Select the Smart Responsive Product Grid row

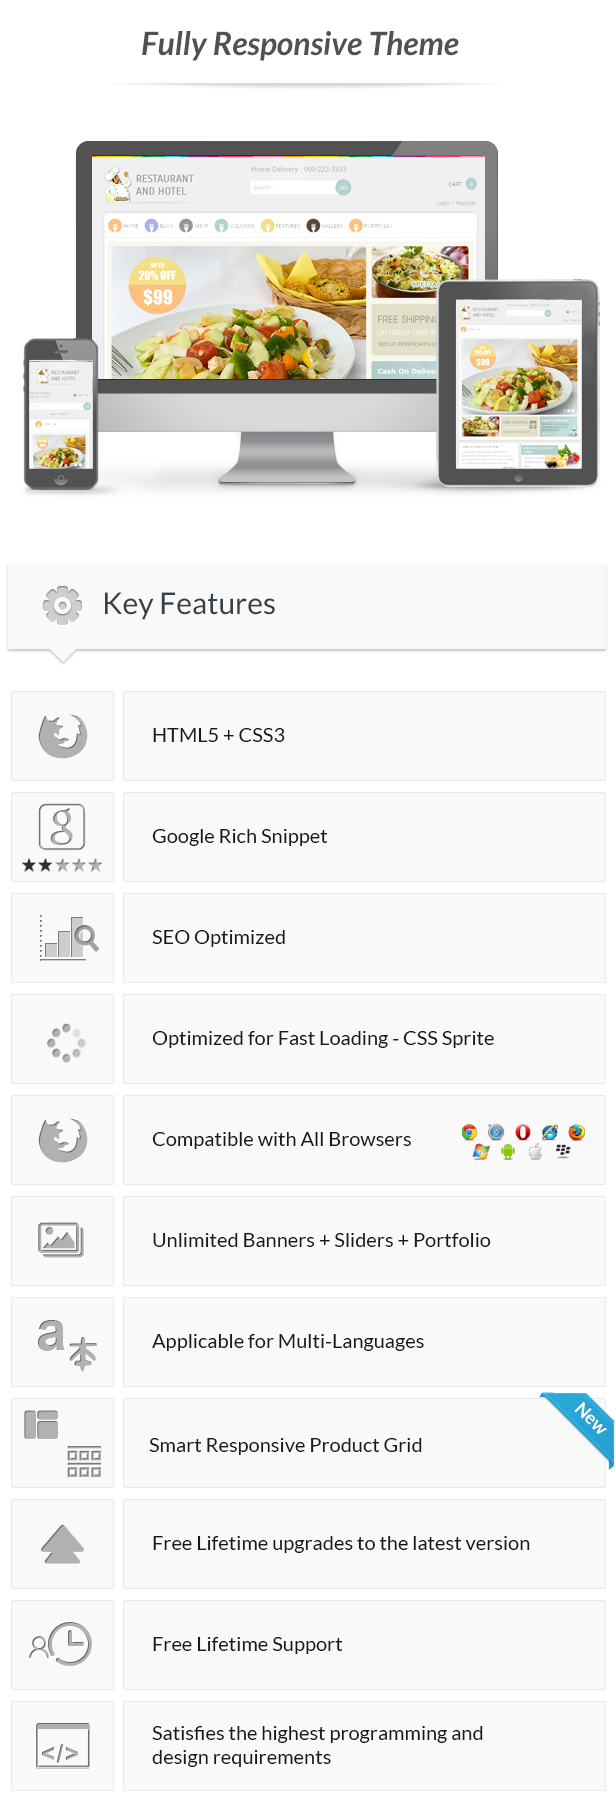click(x=364, y=1443)
